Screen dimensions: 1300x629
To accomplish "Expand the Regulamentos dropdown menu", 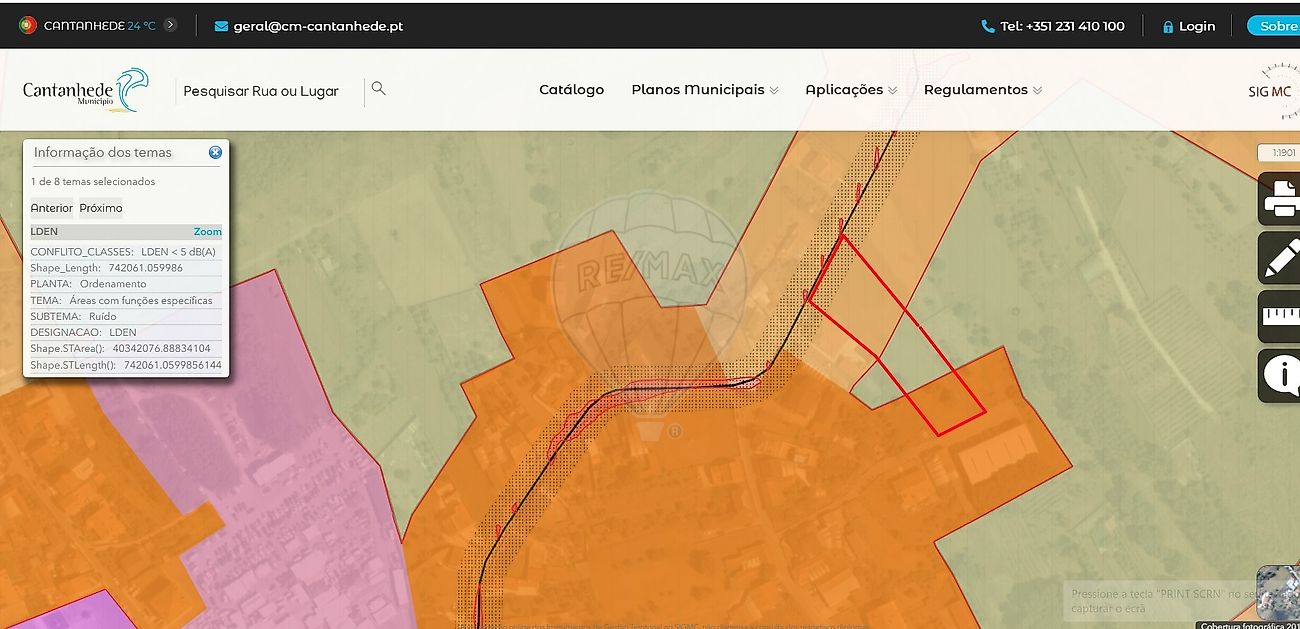I will coord(983,90).
